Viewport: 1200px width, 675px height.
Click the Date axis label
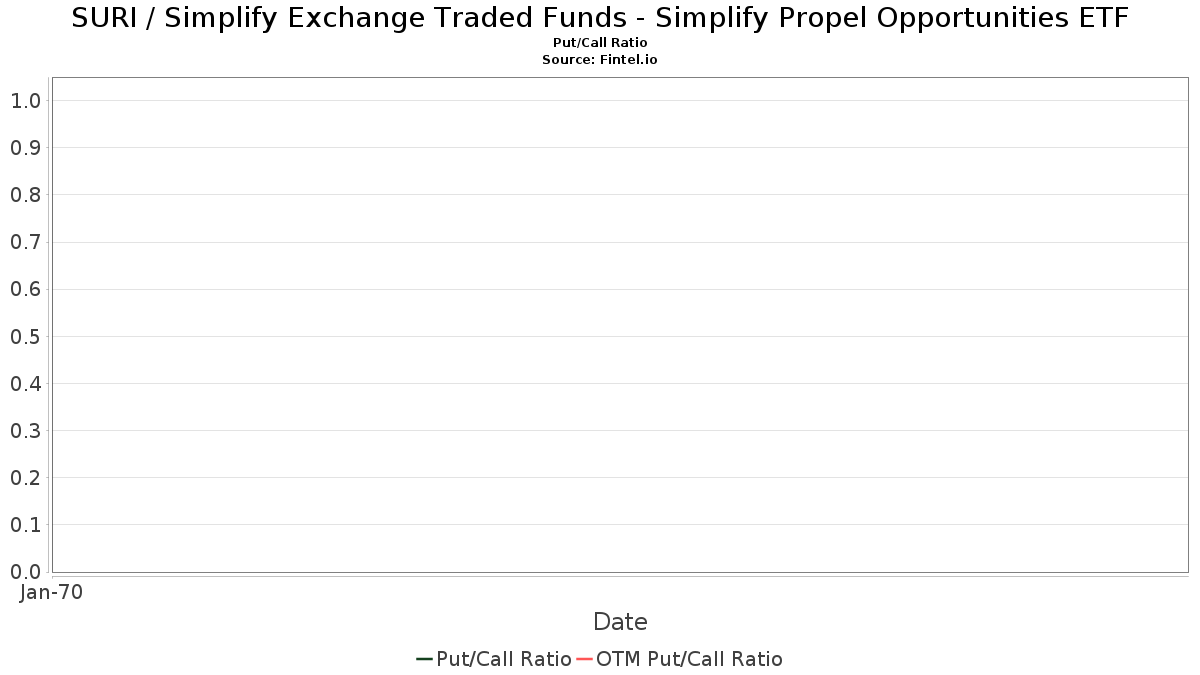[620, 622]
